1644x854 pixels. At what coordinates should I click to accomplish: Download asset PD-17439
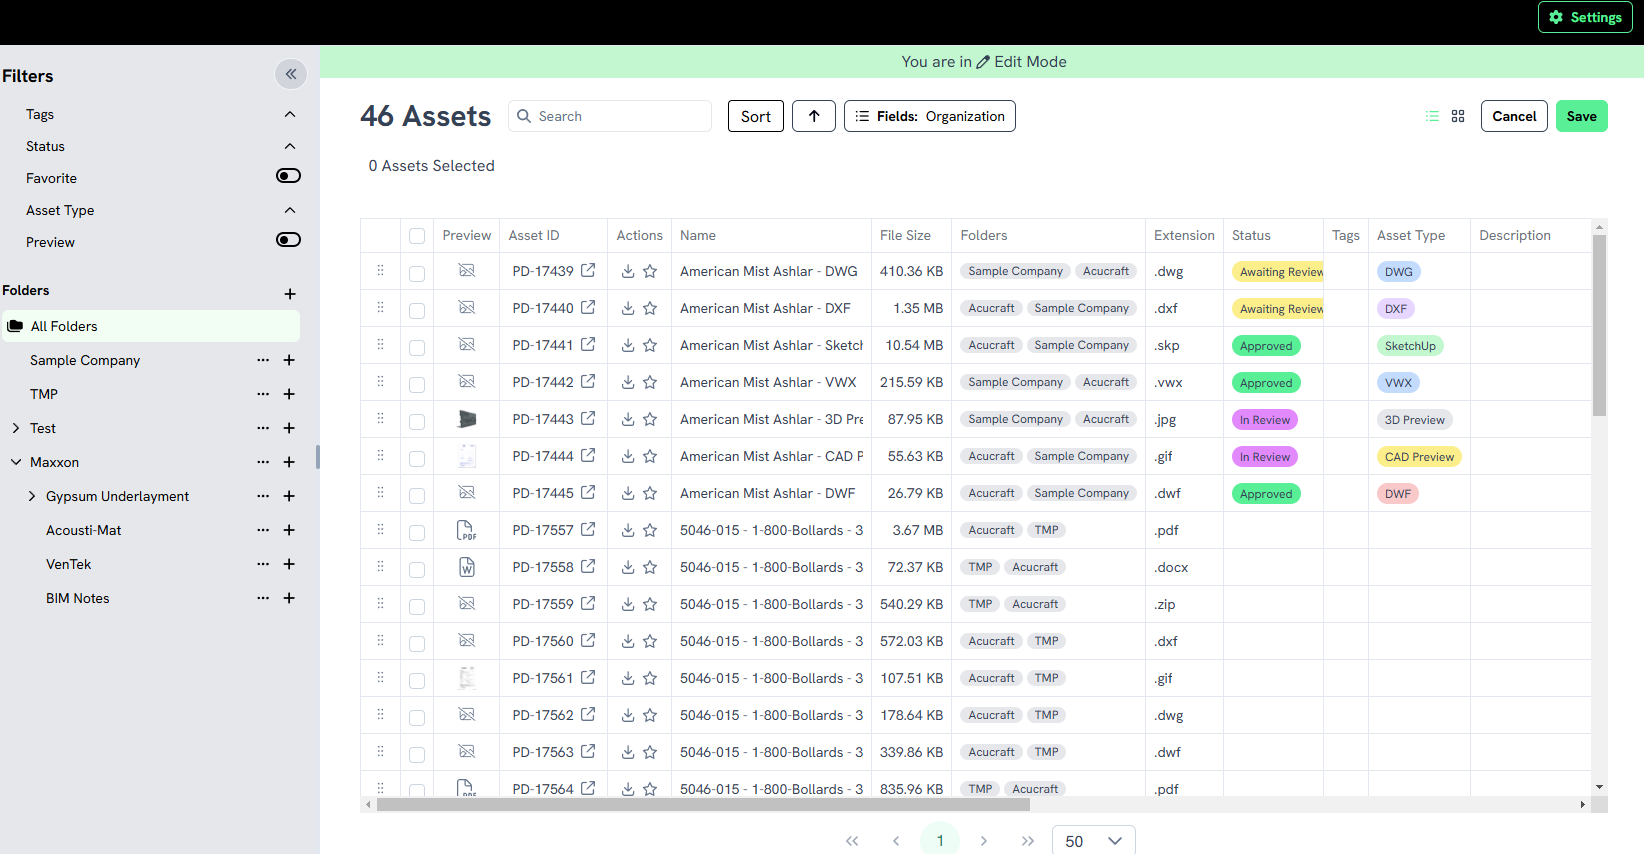pos(628,271)
